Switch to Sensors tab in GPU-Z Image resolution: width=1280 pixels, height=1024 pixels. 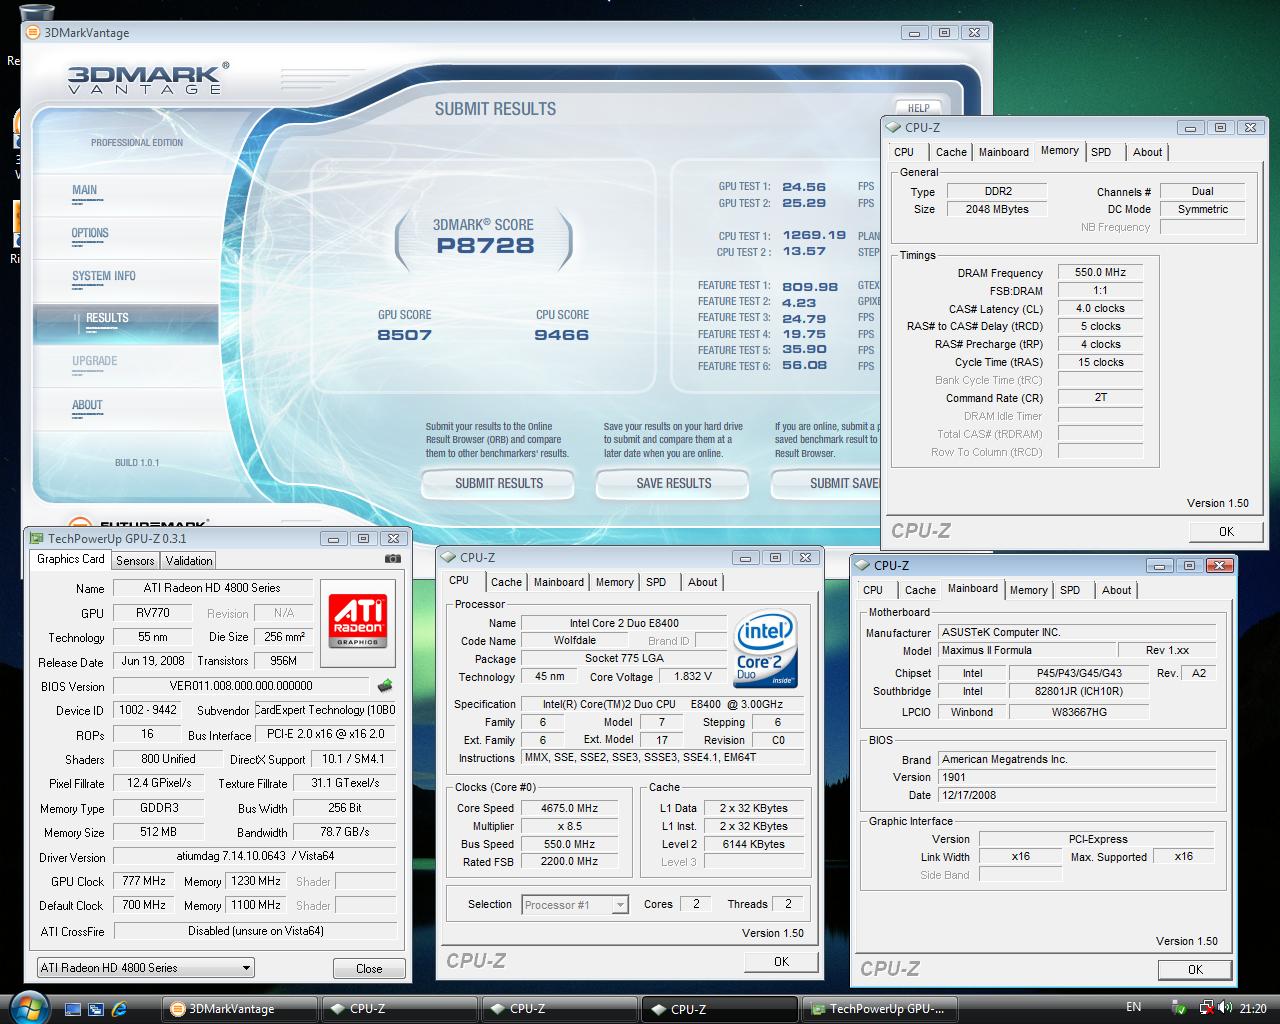135,561
